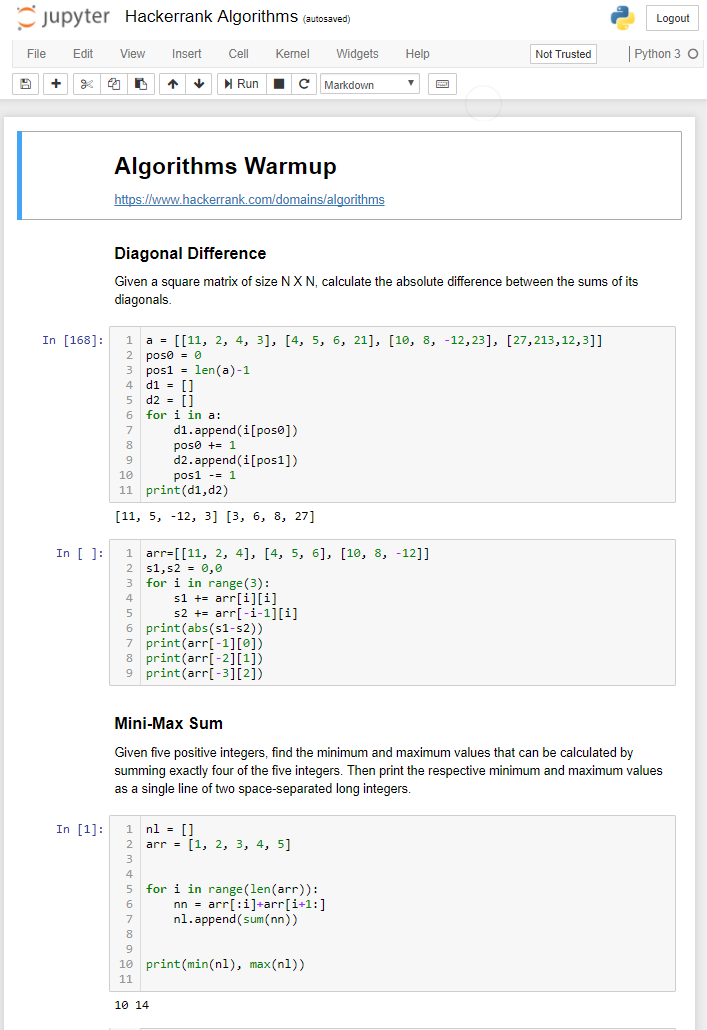Run the selected cell
The image size is (707, 1030).
coord(241,84)
